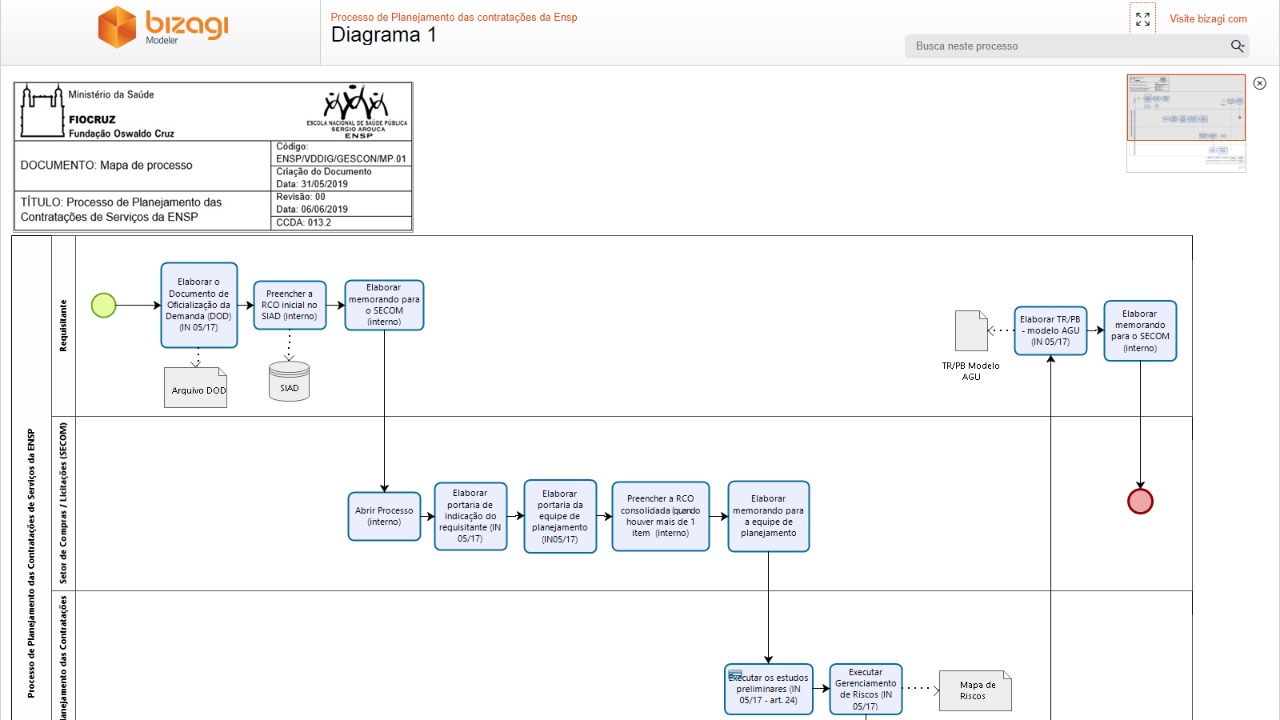Screen dimensions: 1280x720
Task: Click the red end event circle
Action: (1140, 501)
